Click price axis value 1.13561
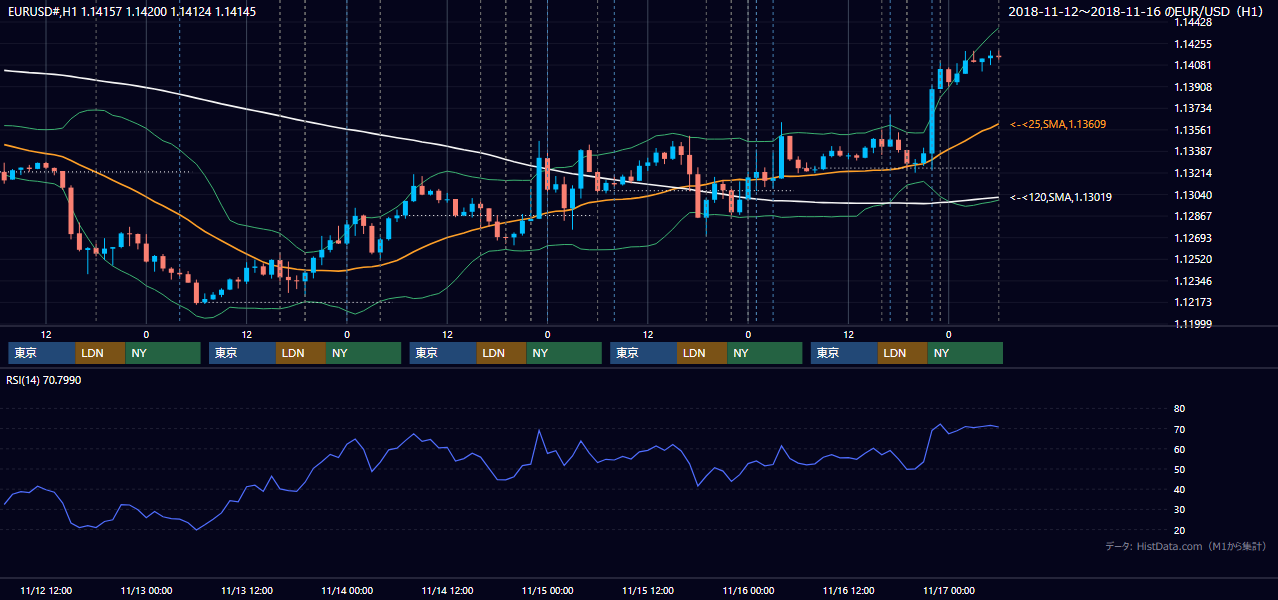The image size is (1278, 600). pyautogui.click(x=1192, y=130)
